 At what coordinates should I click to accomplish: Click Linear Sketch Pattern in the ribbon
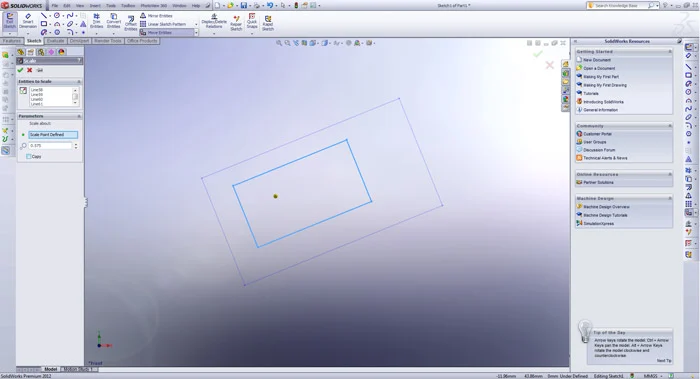tap(163, 24)
